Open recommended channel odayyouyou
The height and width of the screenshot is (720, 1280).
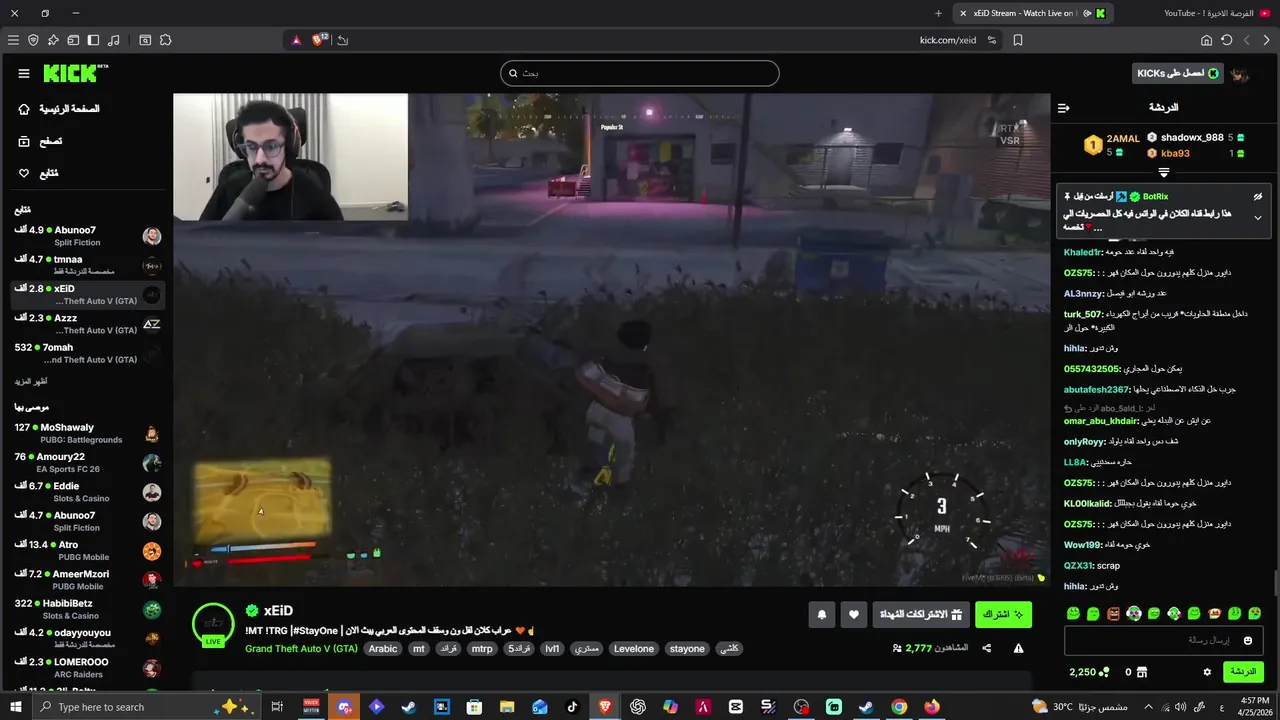click(87, 638)
